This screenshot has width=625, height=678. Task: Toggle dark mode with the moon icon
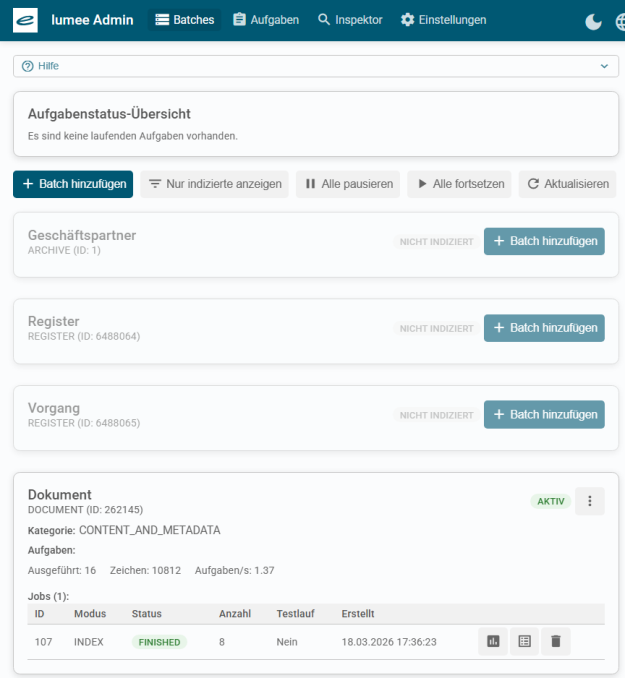point(593,21)
